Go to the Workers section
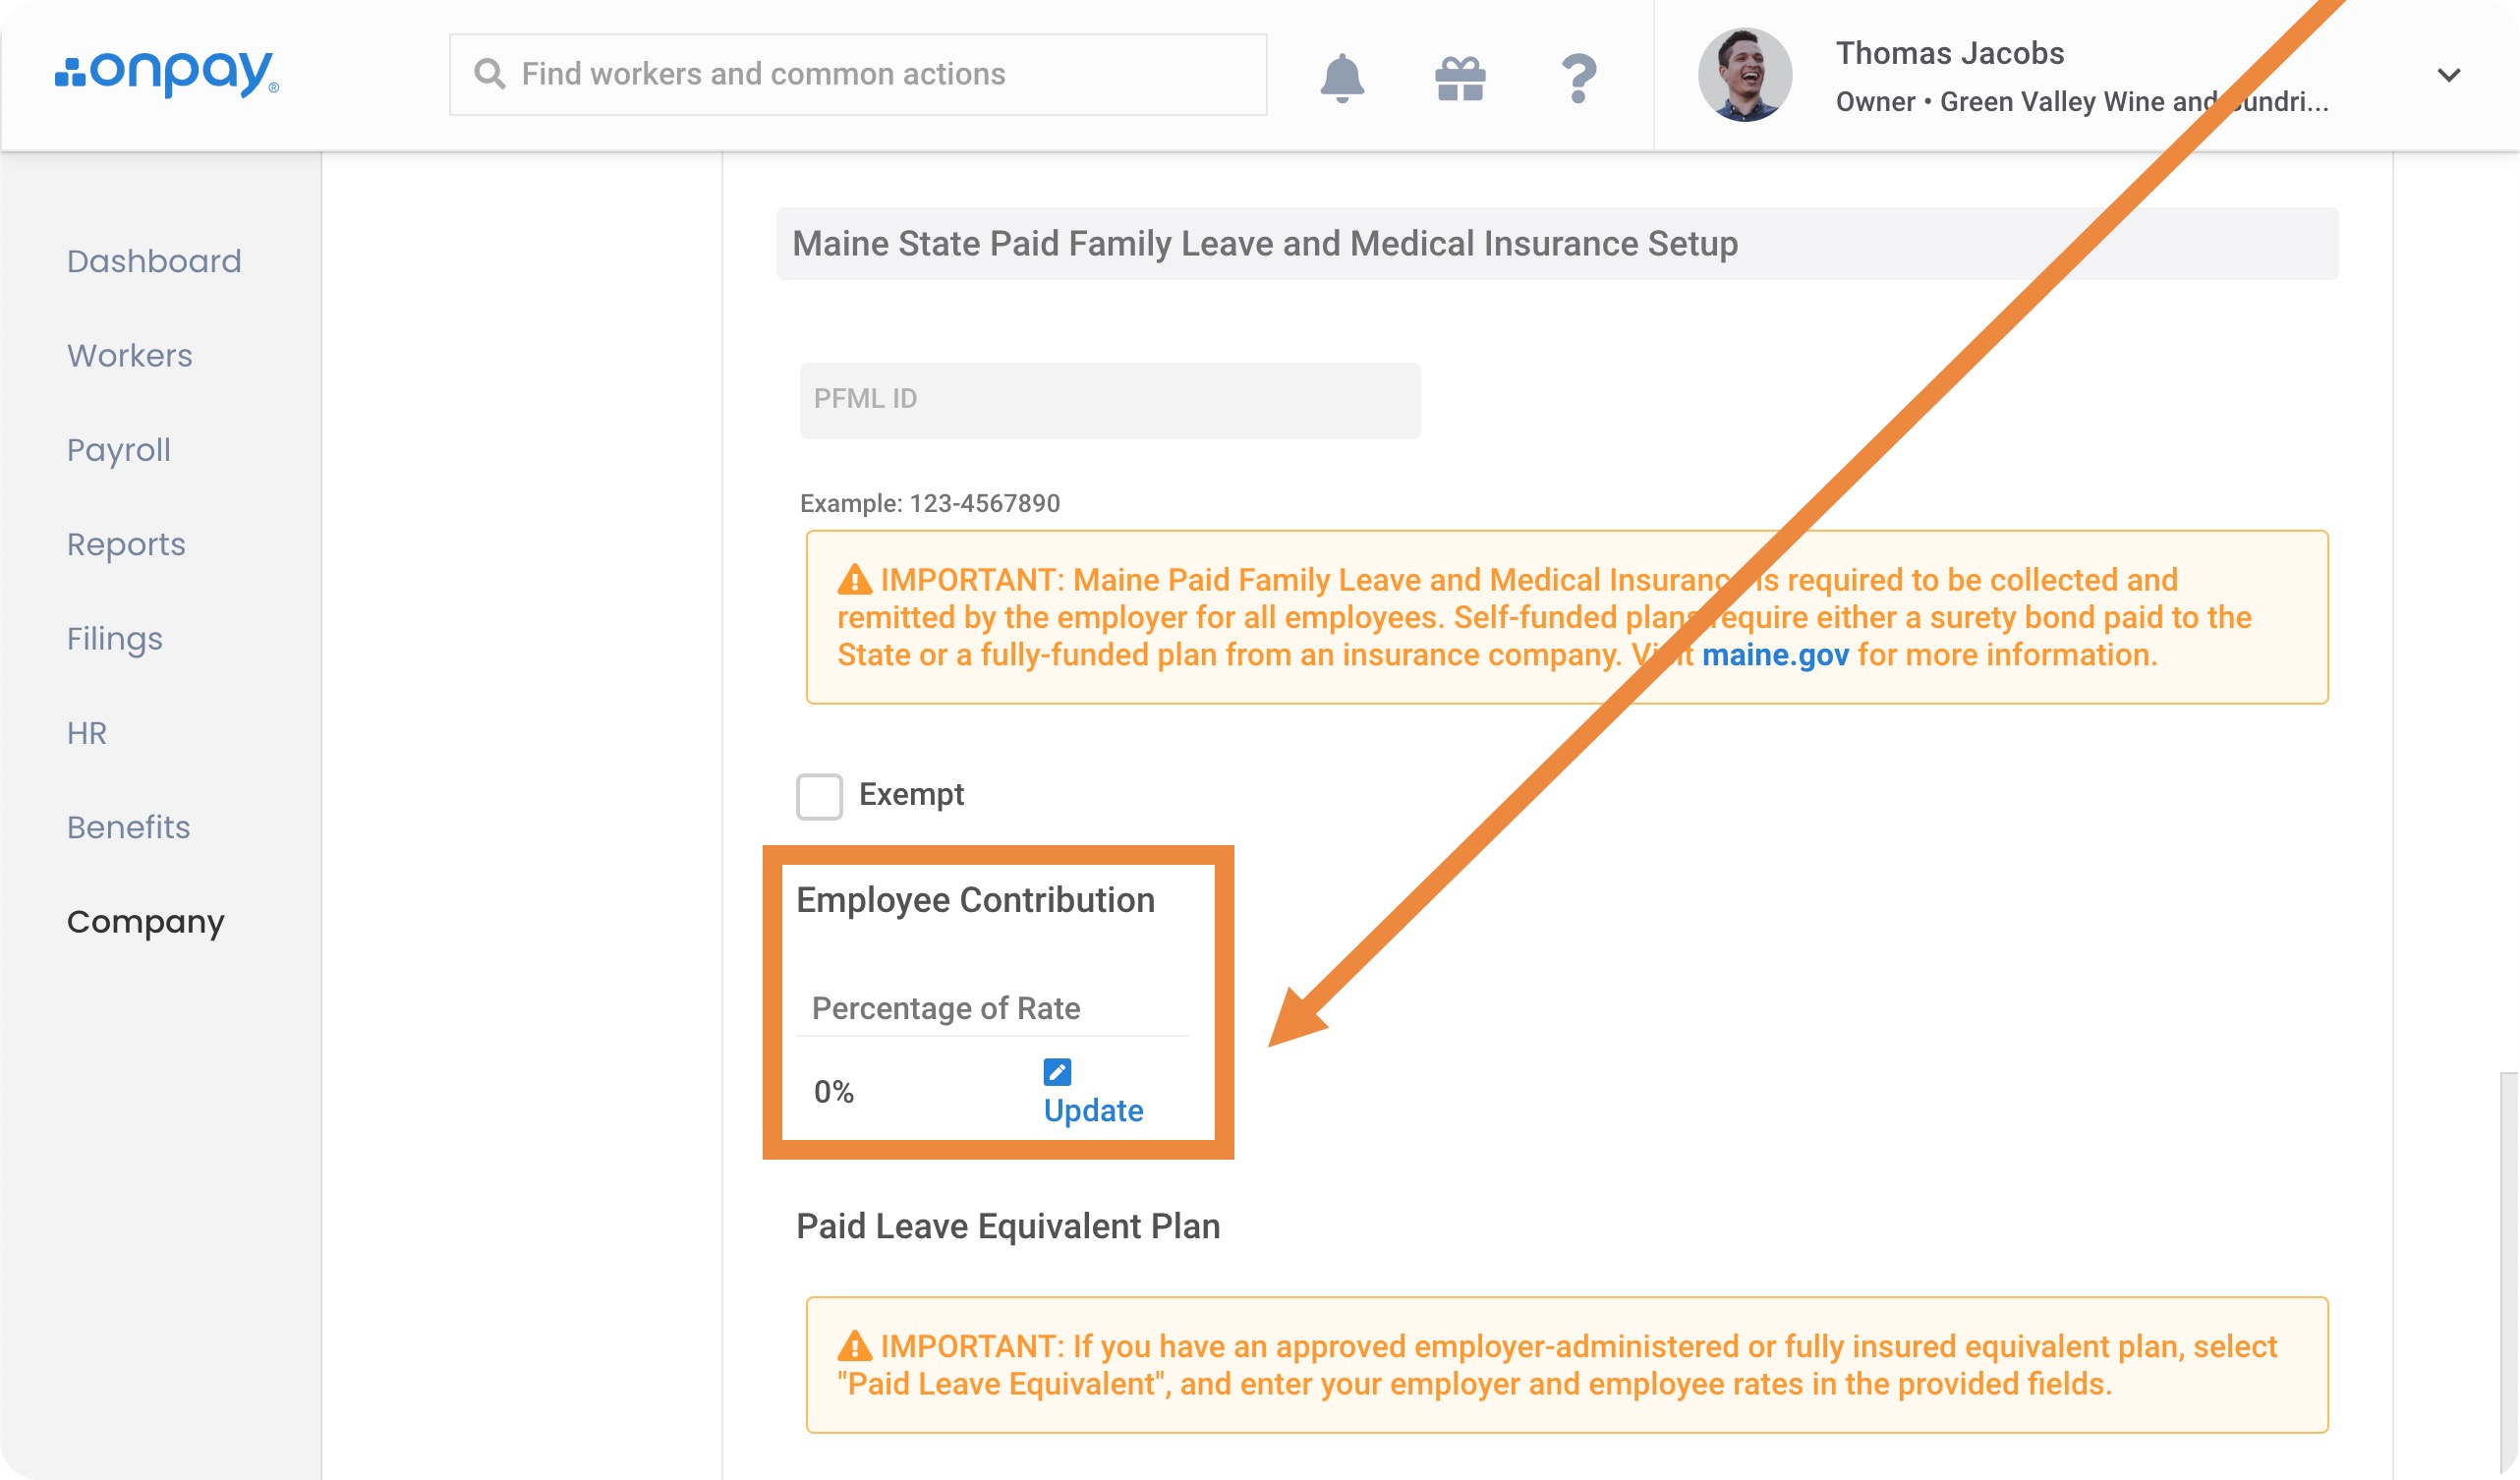 click(x=130, y=355)
